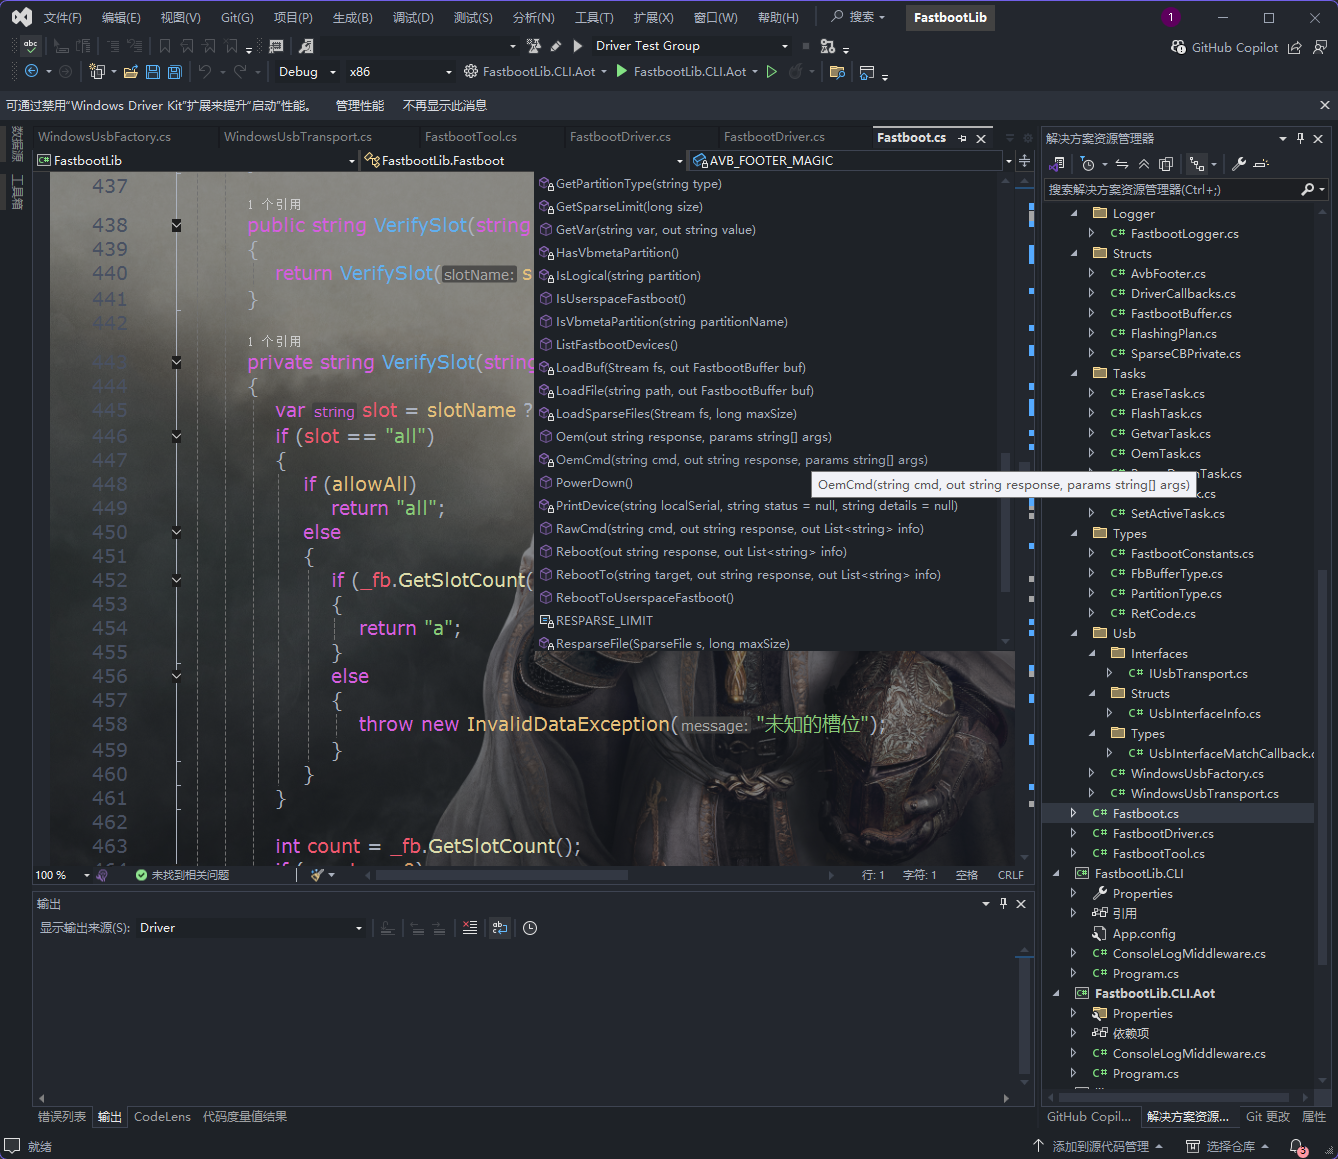The height and width of the screenshot is (1159, 1338).
Task: Click the notifications bell in status bar
Action: [1297, 1146]
